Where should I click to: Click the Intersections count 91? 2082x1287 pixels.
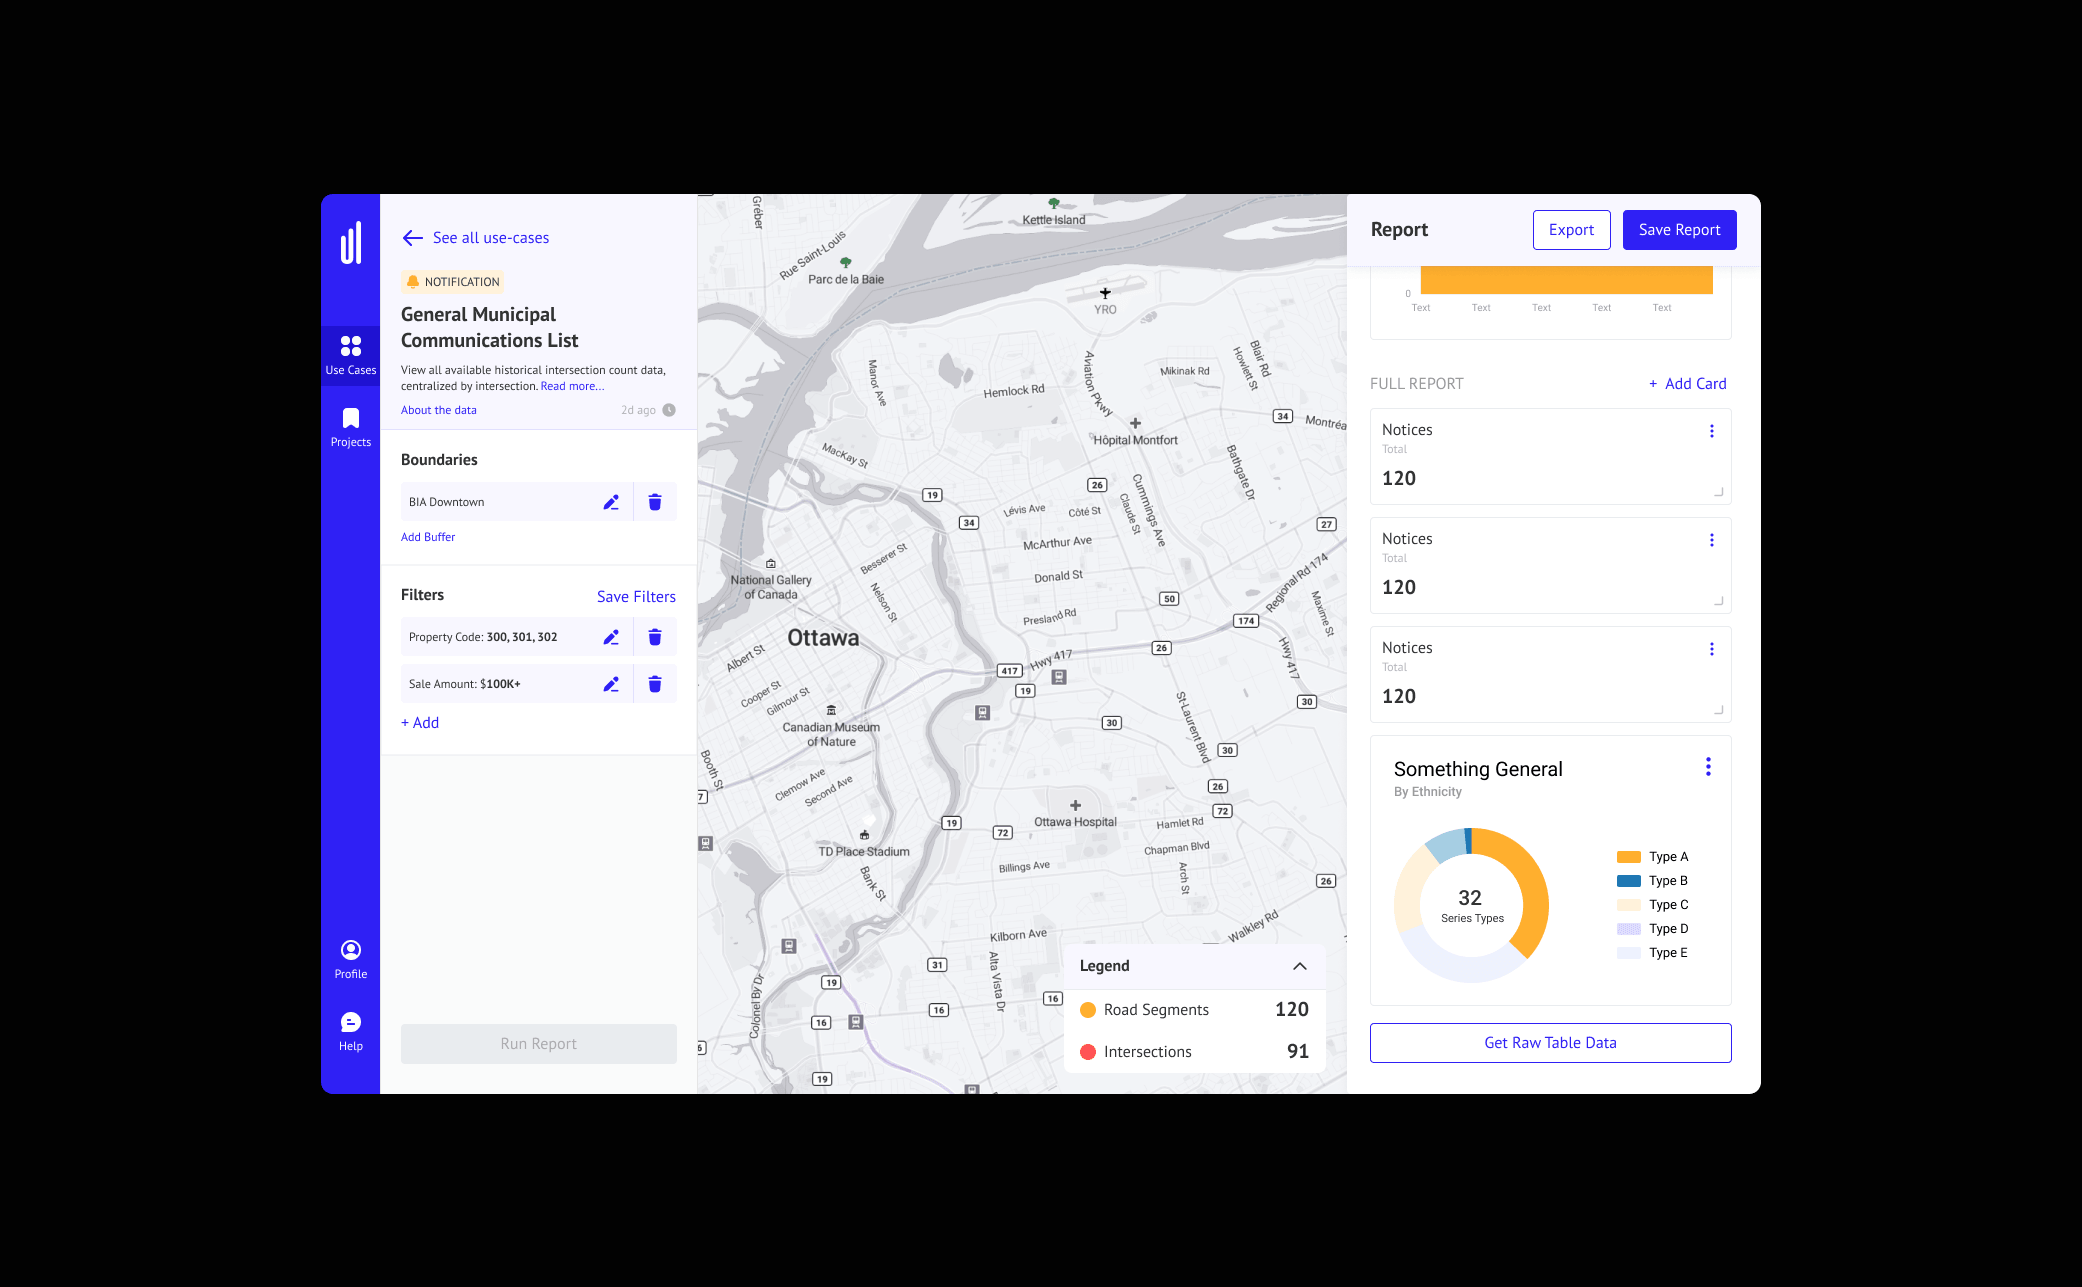tap(1298, 1052)
